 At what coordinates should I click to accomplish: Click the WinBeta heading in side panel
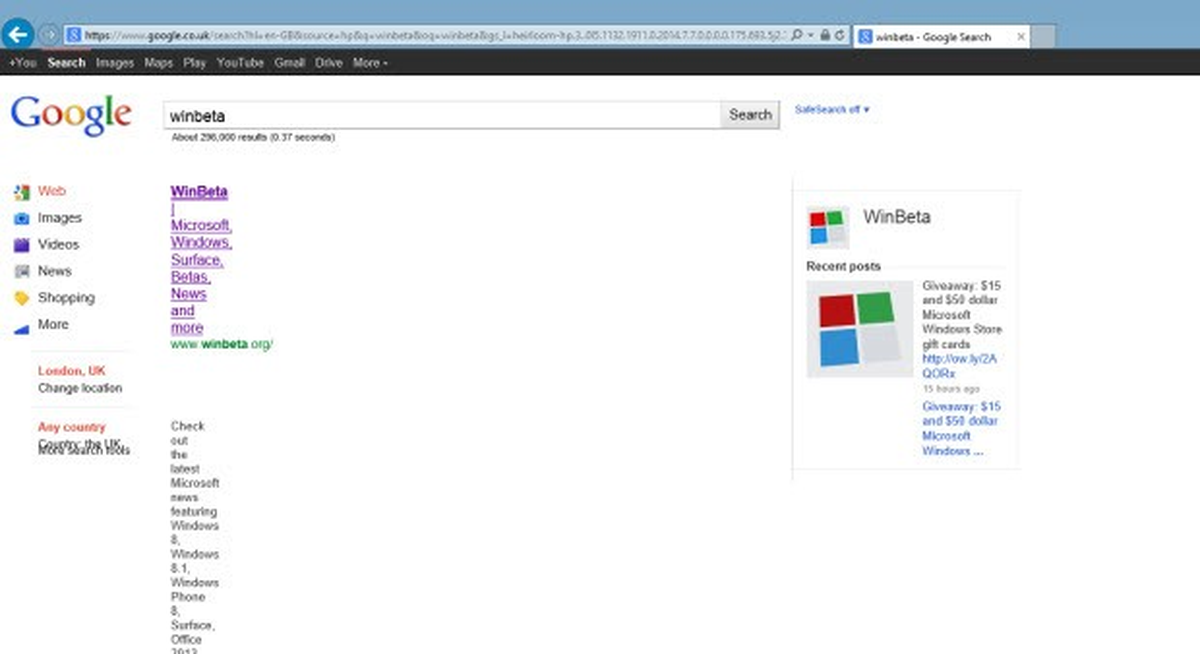point(897,217)
